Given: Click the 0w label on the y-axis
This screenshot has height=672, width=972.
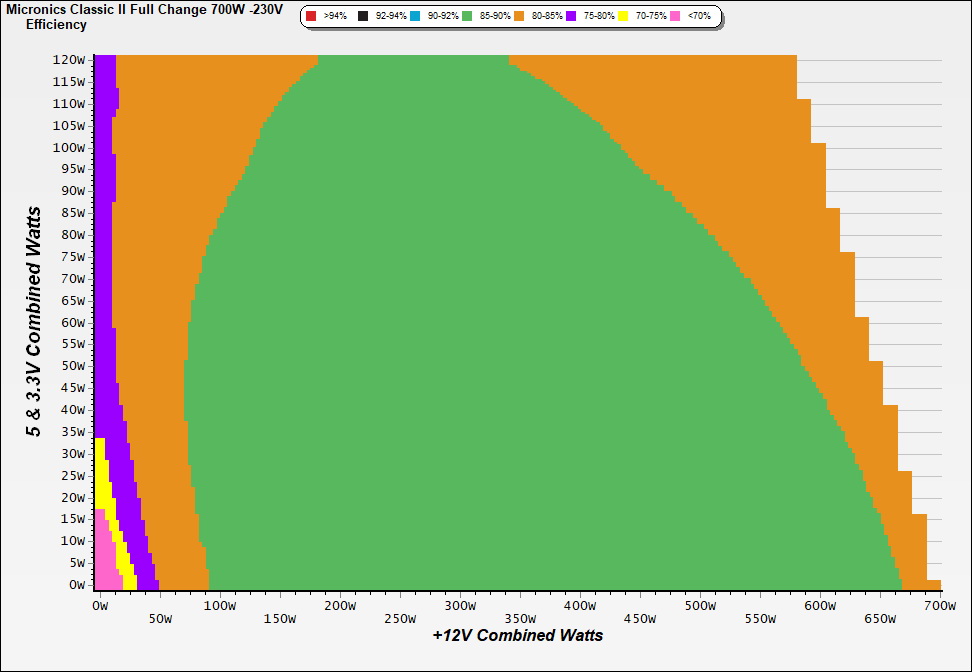Looking at the screenshot, I should [x=76, y=585].
